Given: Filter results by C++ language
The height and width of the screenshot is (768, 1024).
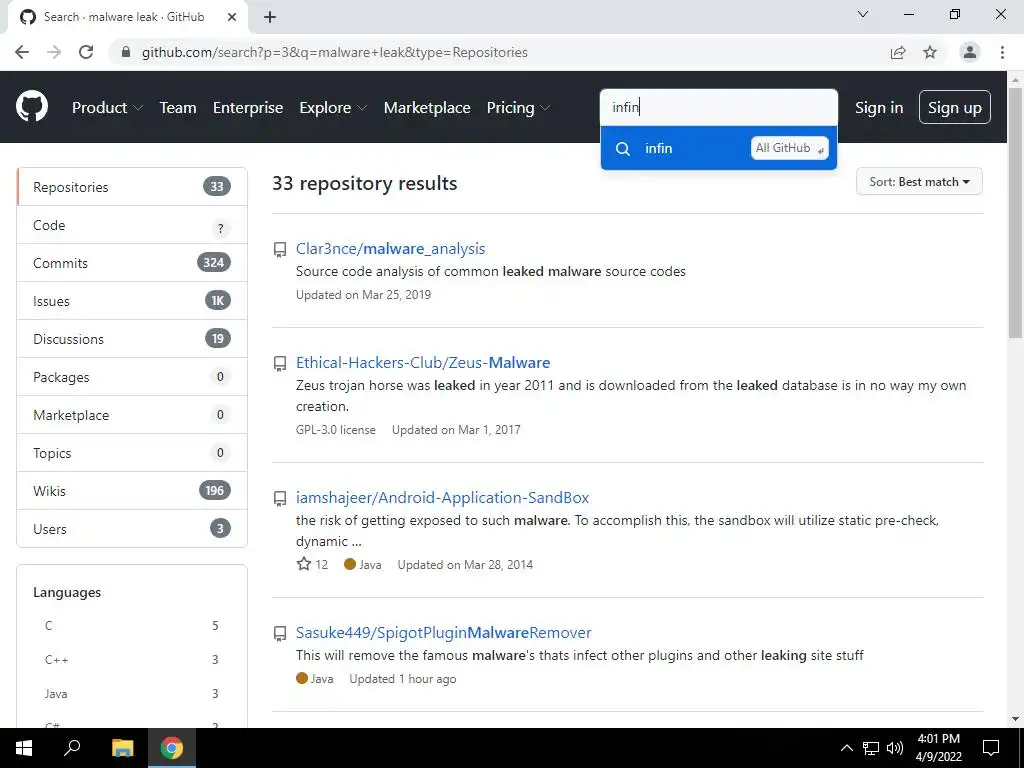Looking at the screenshot, I should click(x=131, y=660).
